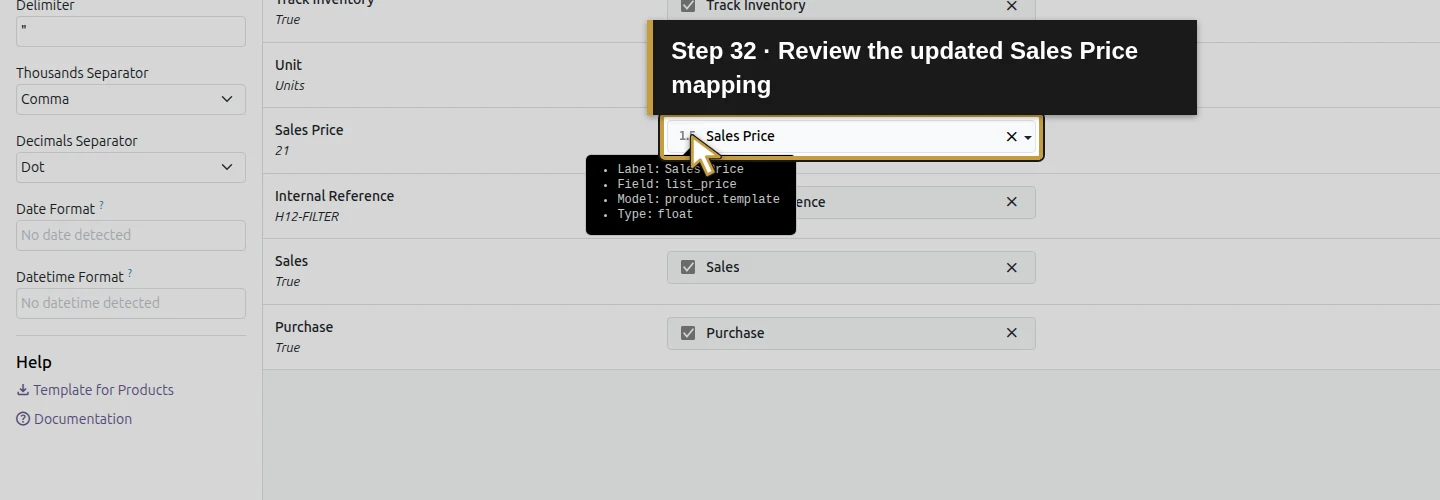Viewport: 1440px width, 500px height.
Task: Click the Thousands Separator label
Action: coord(82,73)
